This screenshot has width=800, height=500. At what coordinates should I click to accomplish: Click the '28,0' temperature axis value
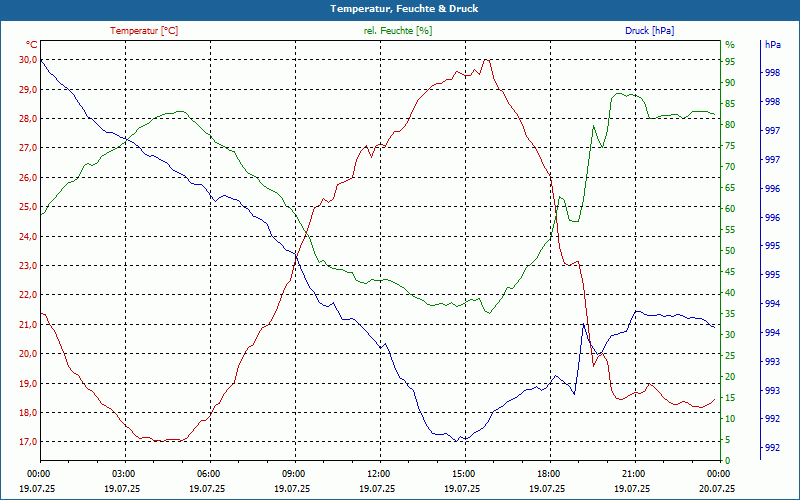coord(28,118)
